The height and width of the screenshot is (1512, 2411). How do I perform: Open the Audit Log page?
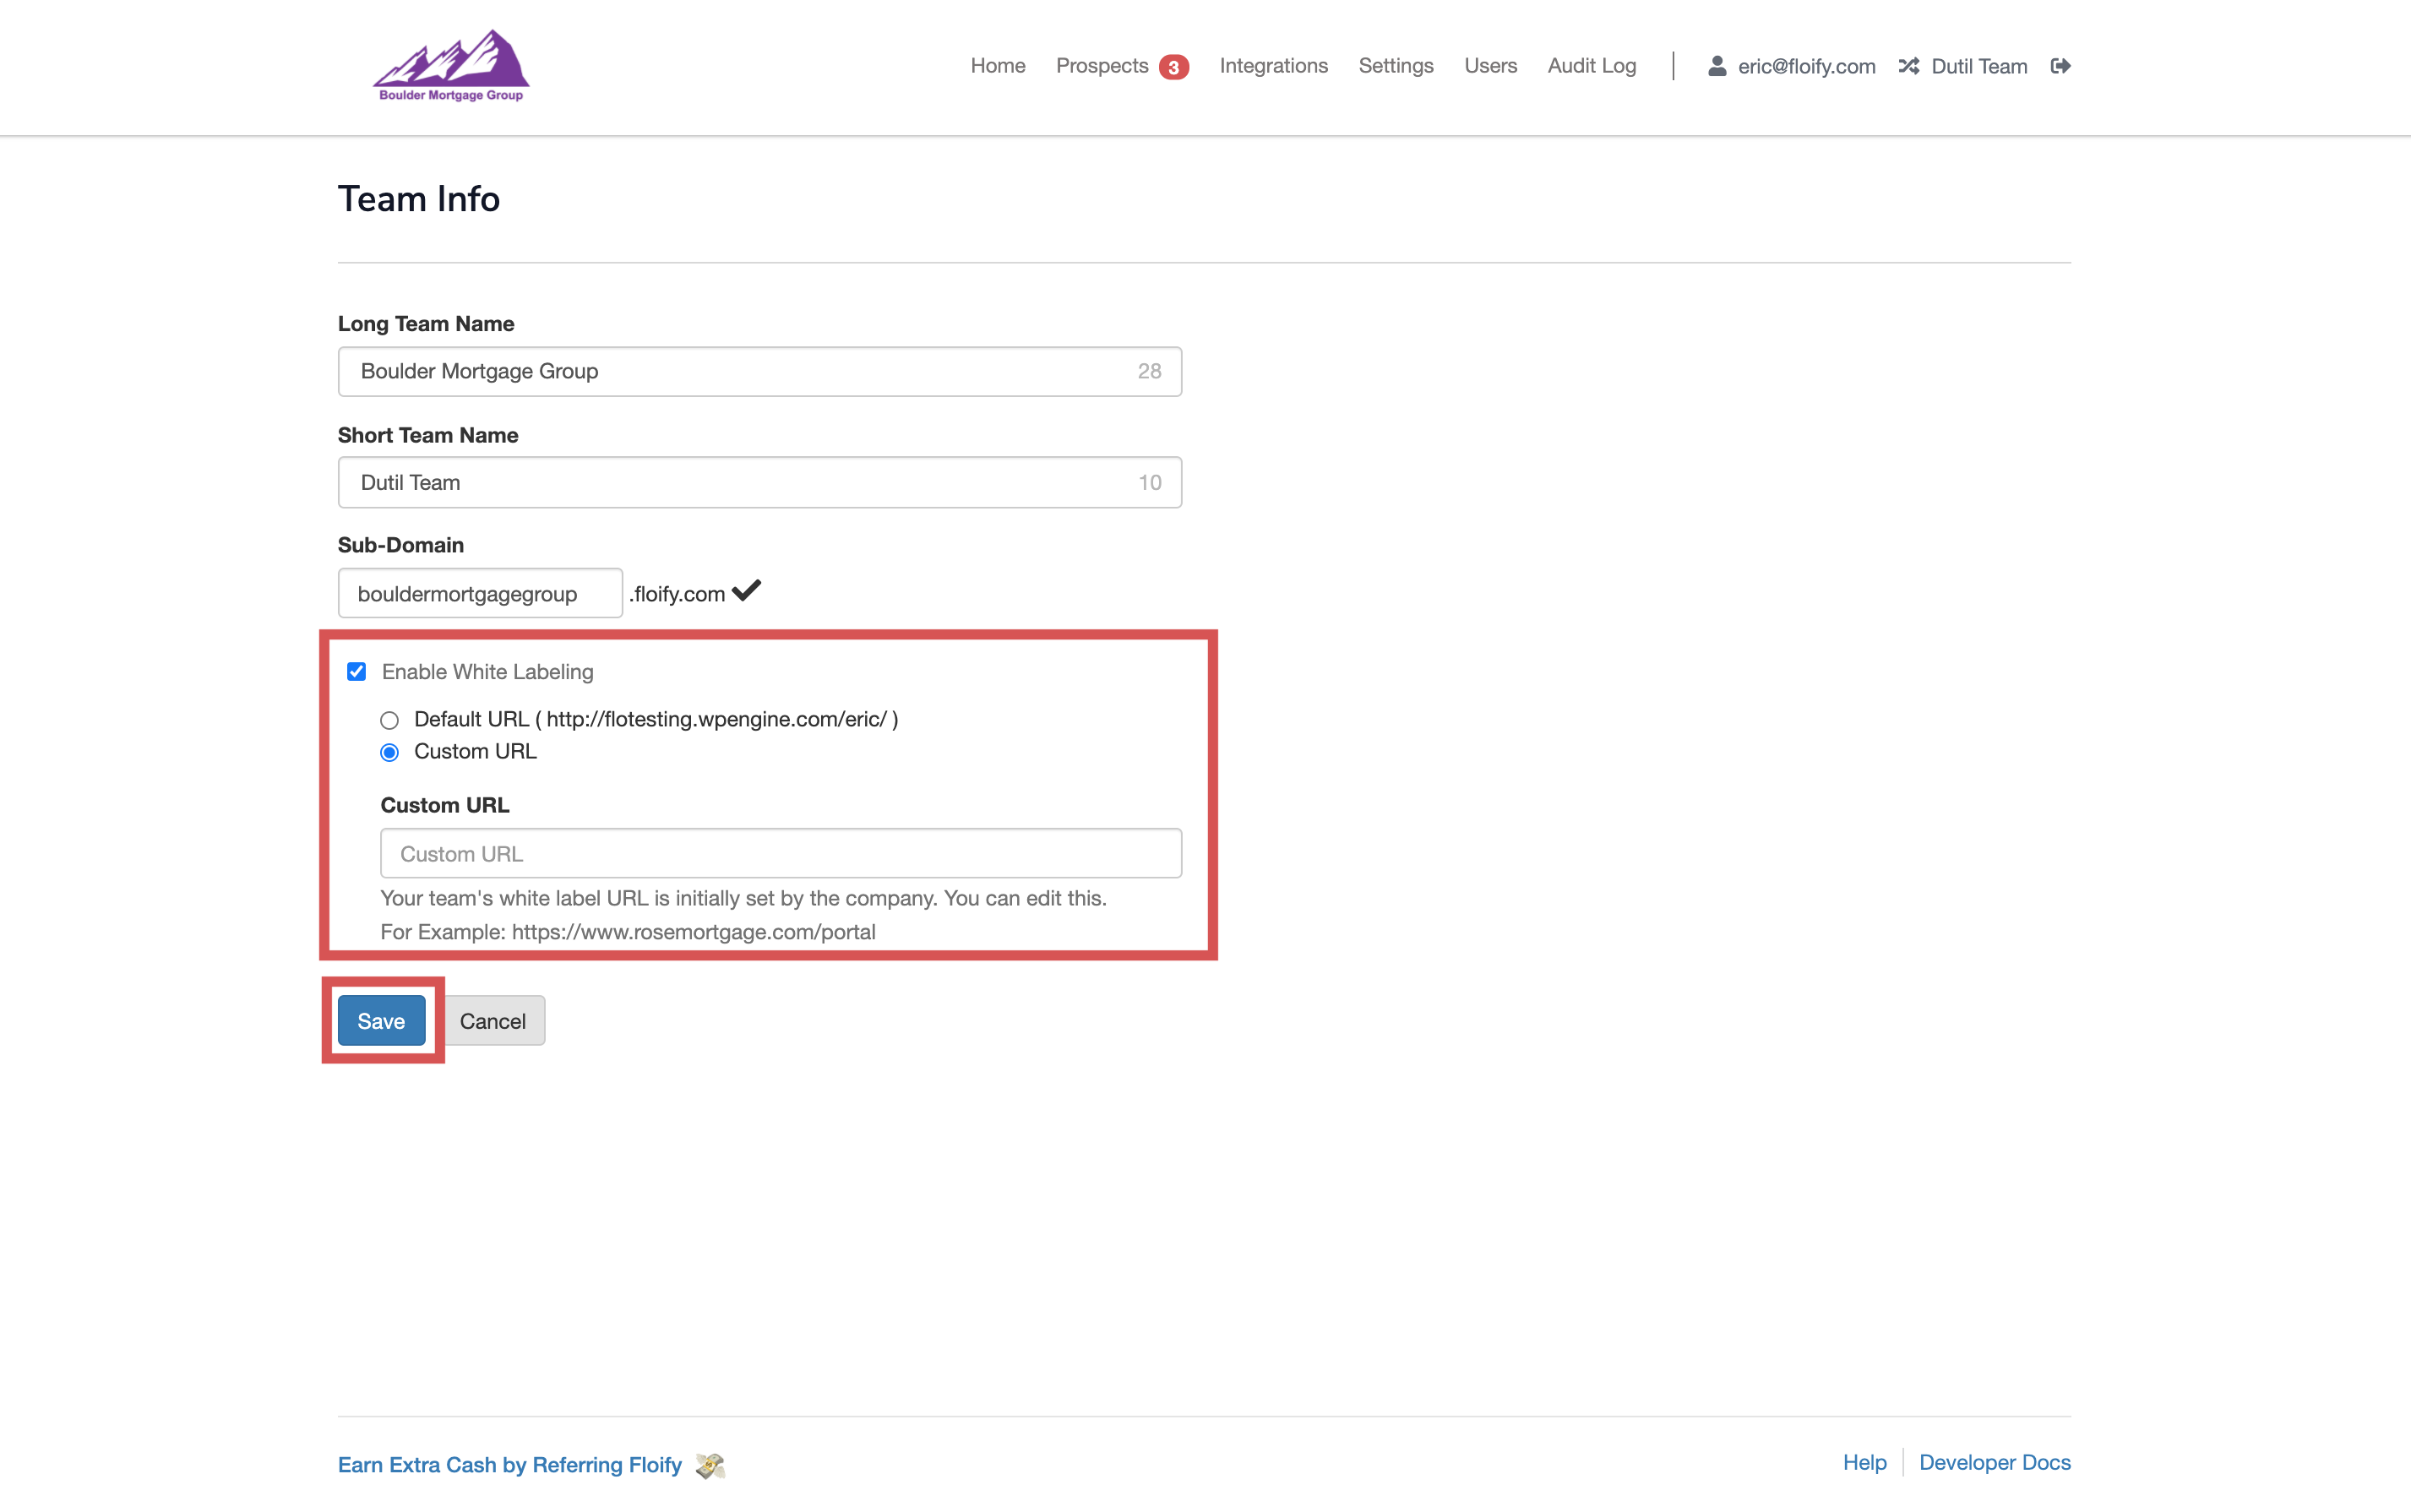[x=1591, y=66]
